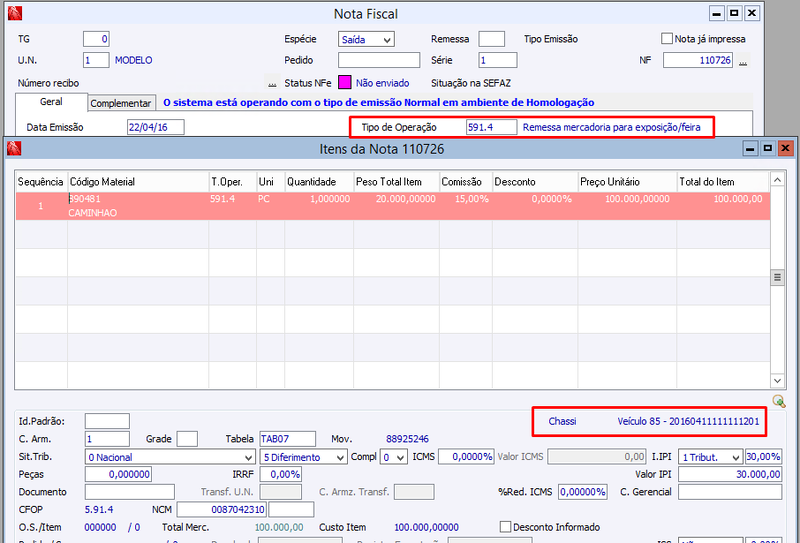Select the CAMINHAO item row in grid
800x543 pixels.
coord(392,206)
